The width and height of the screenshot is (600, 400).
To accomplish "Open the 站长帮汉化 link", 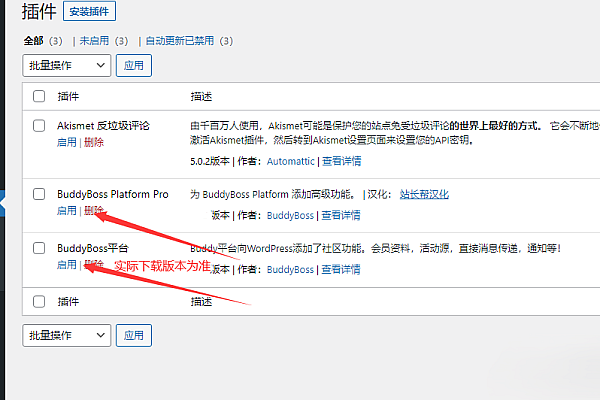I will (x=424, y=194).
